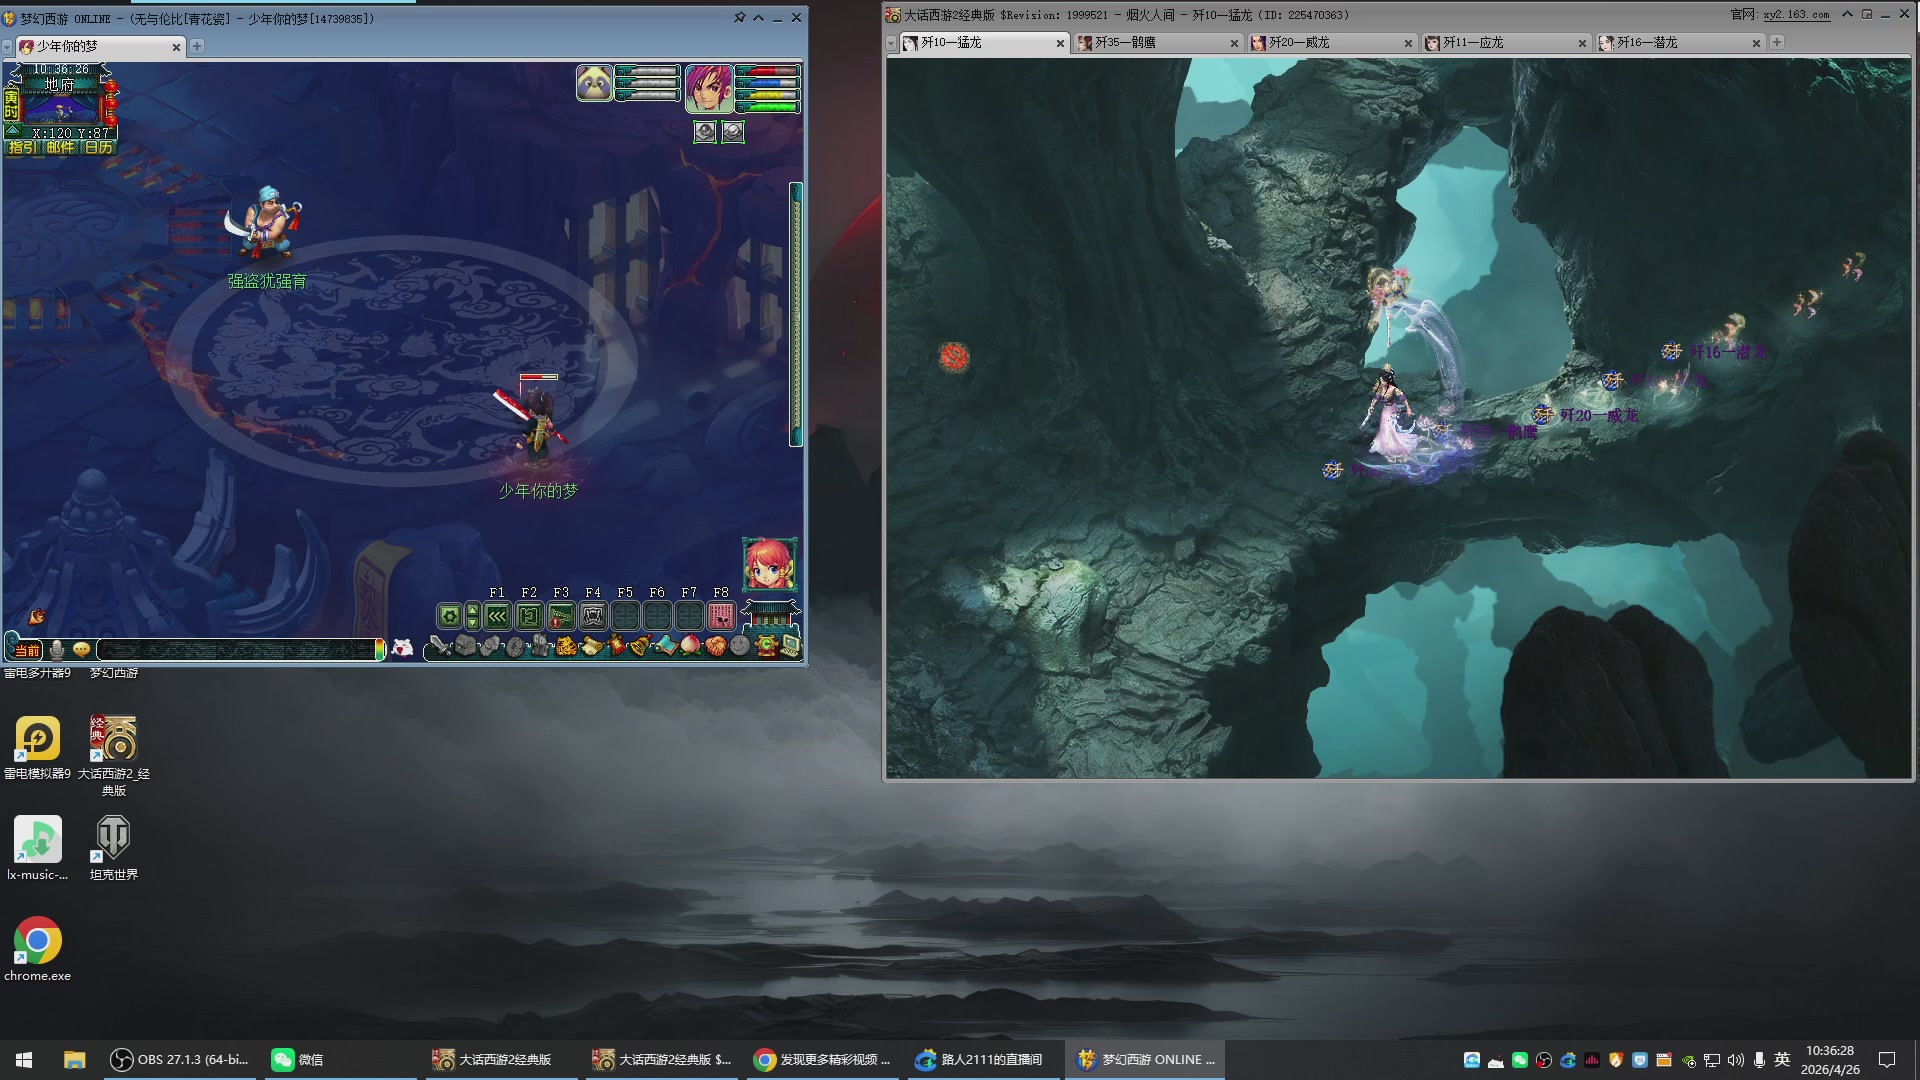1920x1080 pixels.
Task: Switch to the 歼20—威龙 tab
Action: [1332, 43]
